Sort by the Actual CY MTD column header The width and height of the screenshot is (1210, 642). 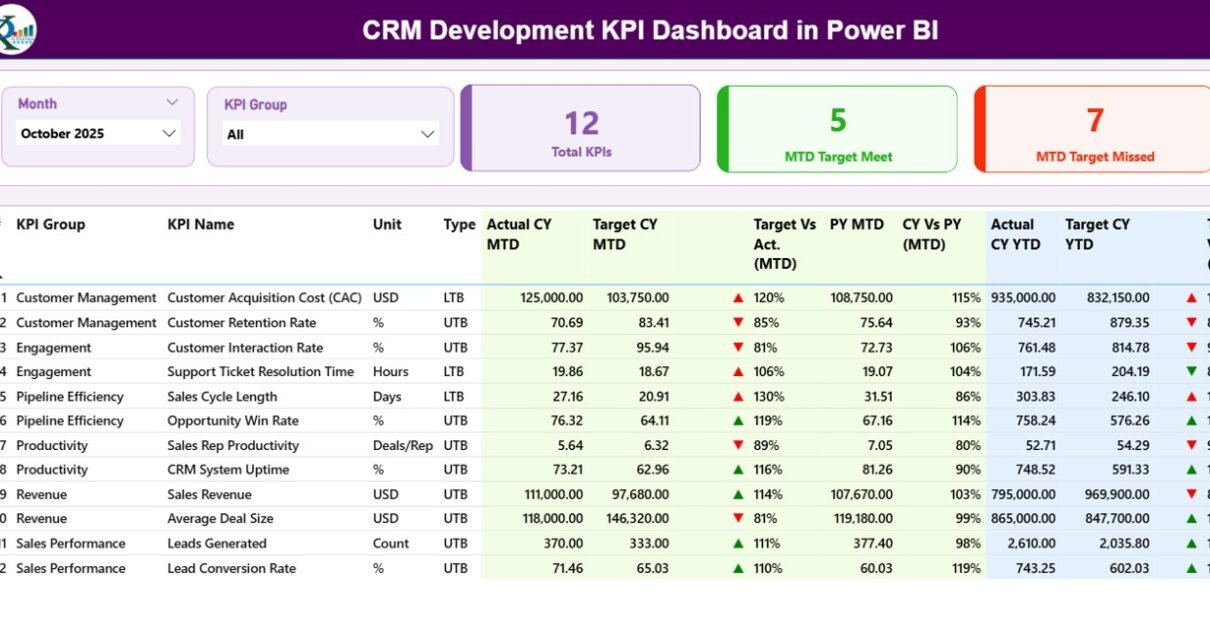(x=519, y=234)
